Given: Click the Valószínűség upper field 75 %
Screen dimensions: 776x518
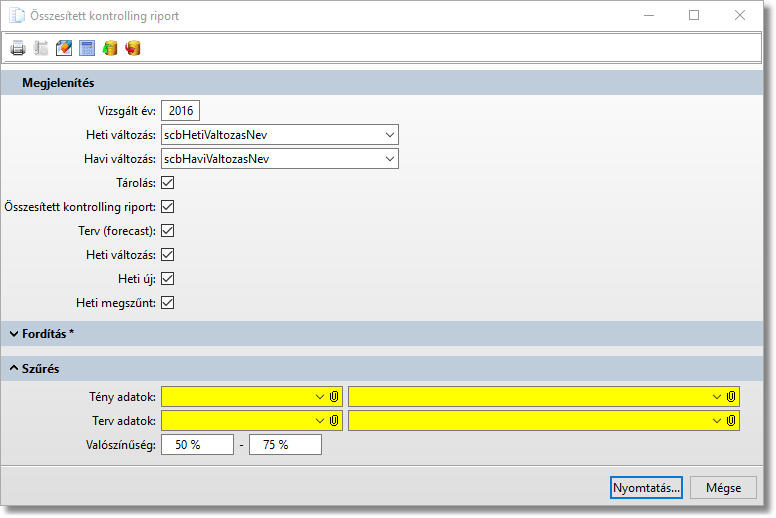Looking at the screenshot, I should 286,445.
